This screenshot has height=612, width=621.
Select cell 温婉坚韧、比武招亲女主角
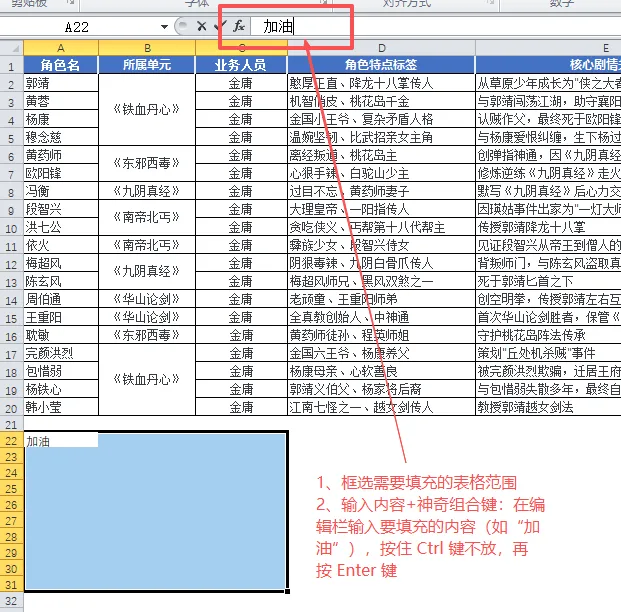[381, 137]
